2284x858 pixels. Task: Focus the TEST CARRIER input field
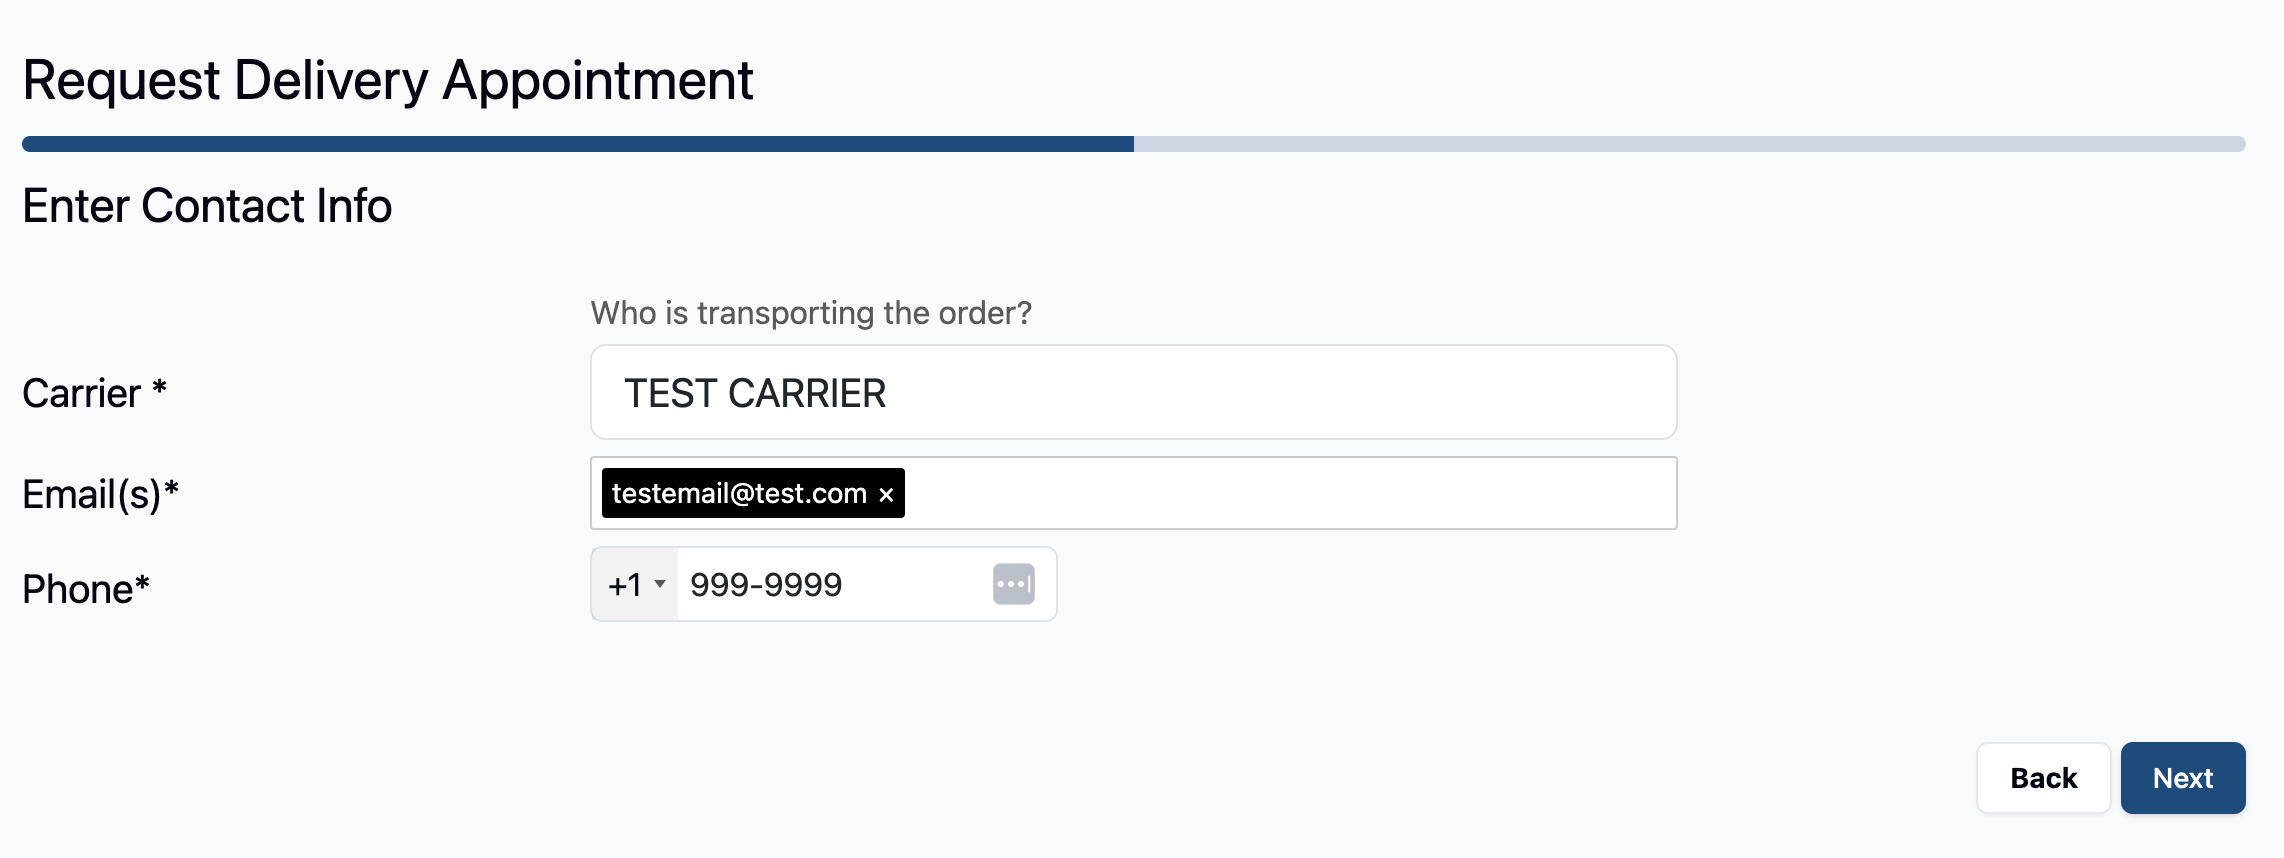point(1133,392)
